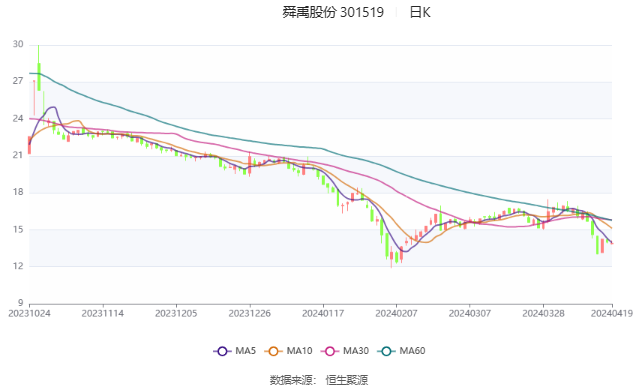Toggle the MA30 legend series
Image resolution: width=637 pixels, height=387 pixels.
pyautogui.click(x=345, y=351)
